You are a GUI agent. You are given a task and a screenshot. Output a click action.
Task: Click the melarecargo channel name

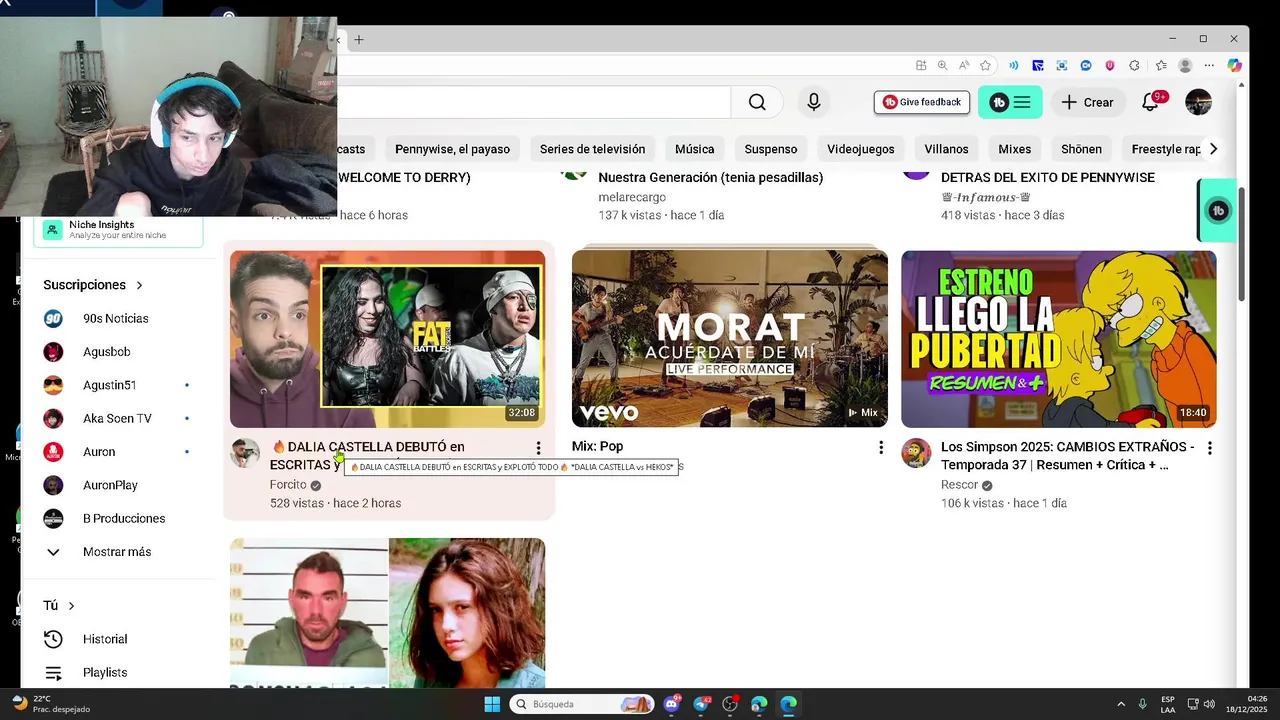pos(632,197)
